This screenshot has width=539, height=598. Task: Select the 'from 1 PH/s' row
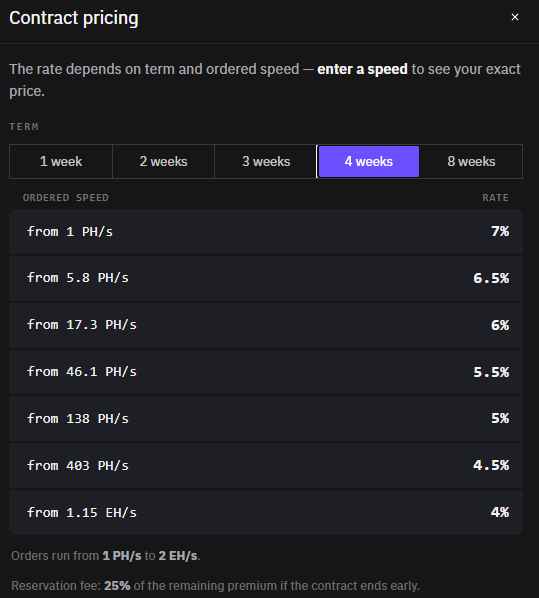pyautogui.click(x=266, y=231)
